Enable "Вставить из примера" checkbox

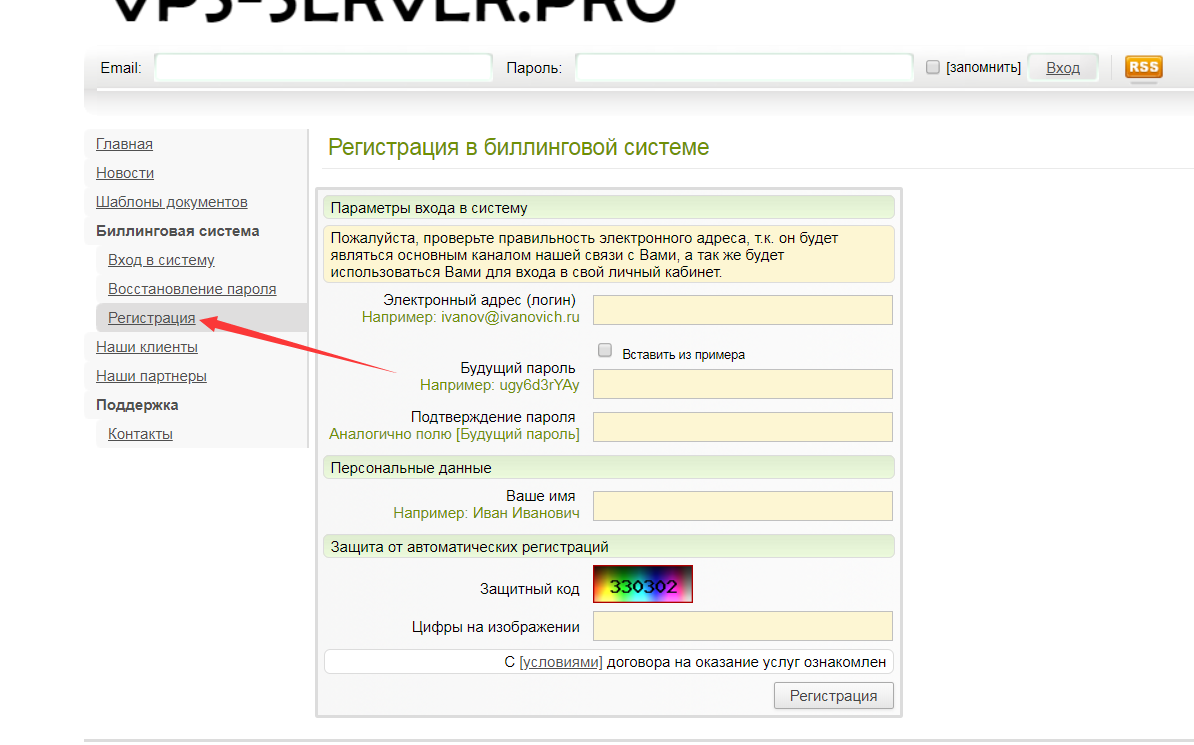[604, 351]
